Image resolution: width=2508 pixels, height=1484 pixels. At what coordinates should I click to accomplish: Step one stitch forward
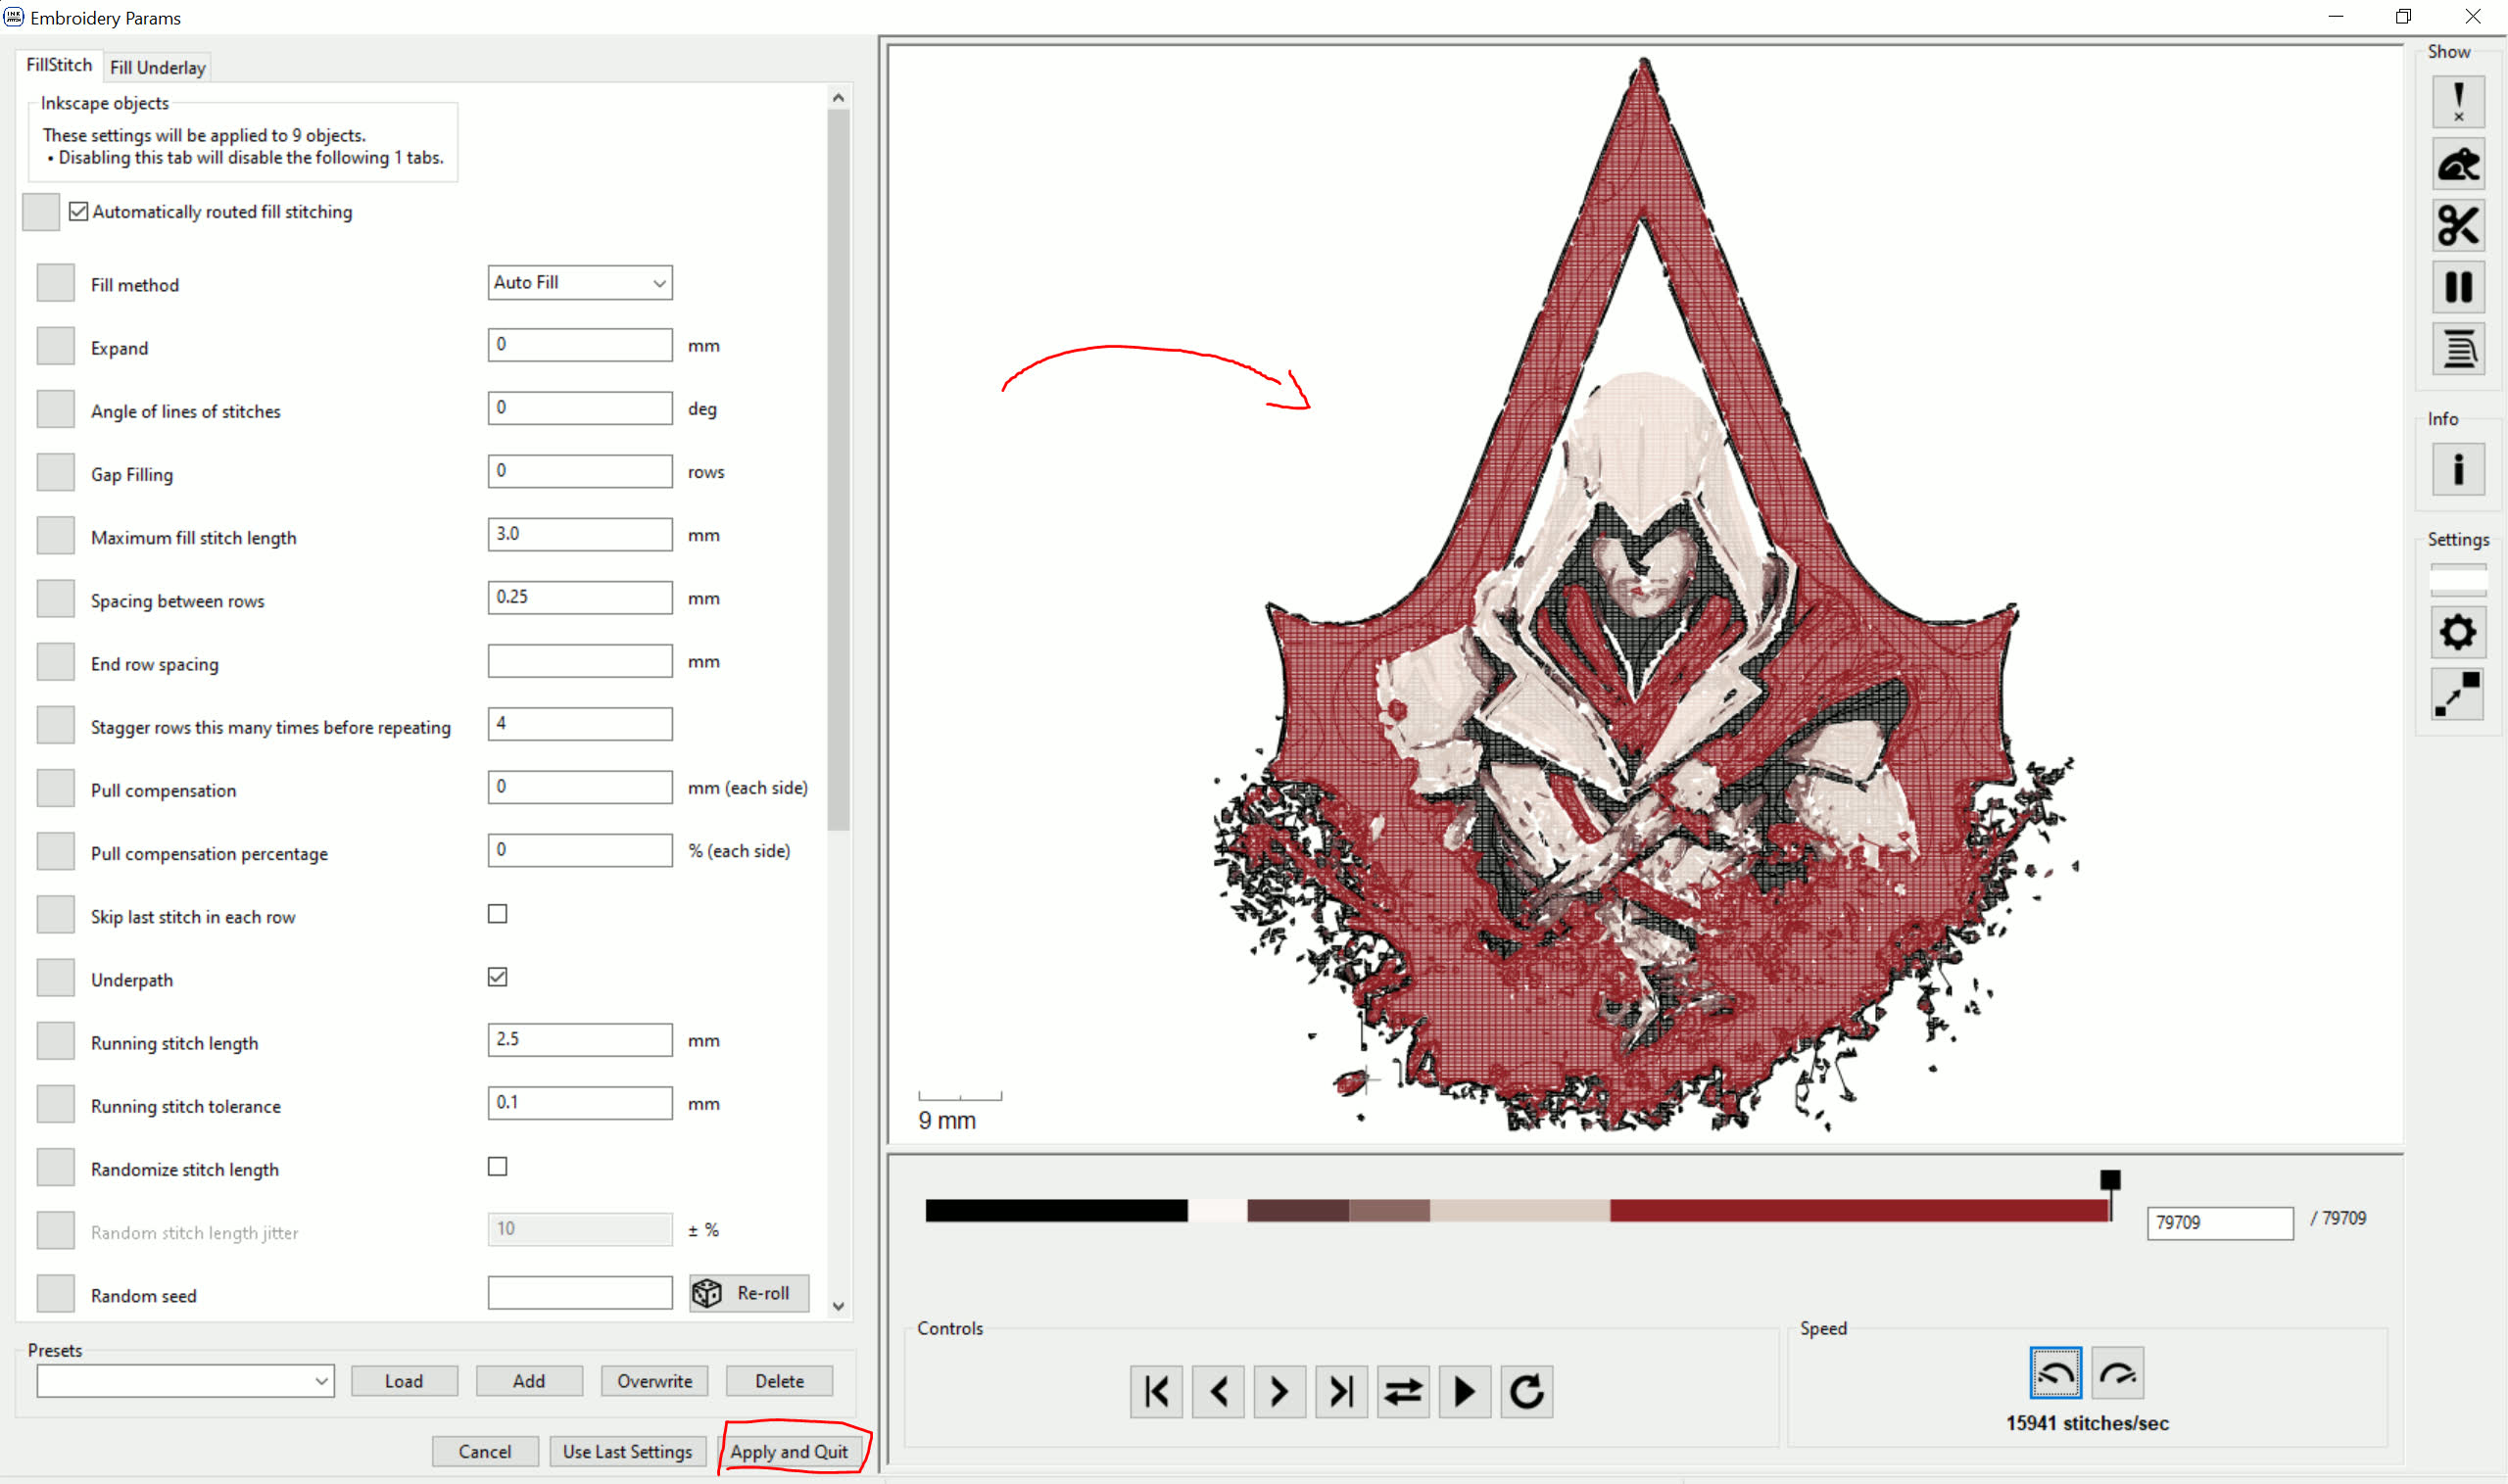click(x=1280, y=1392)
